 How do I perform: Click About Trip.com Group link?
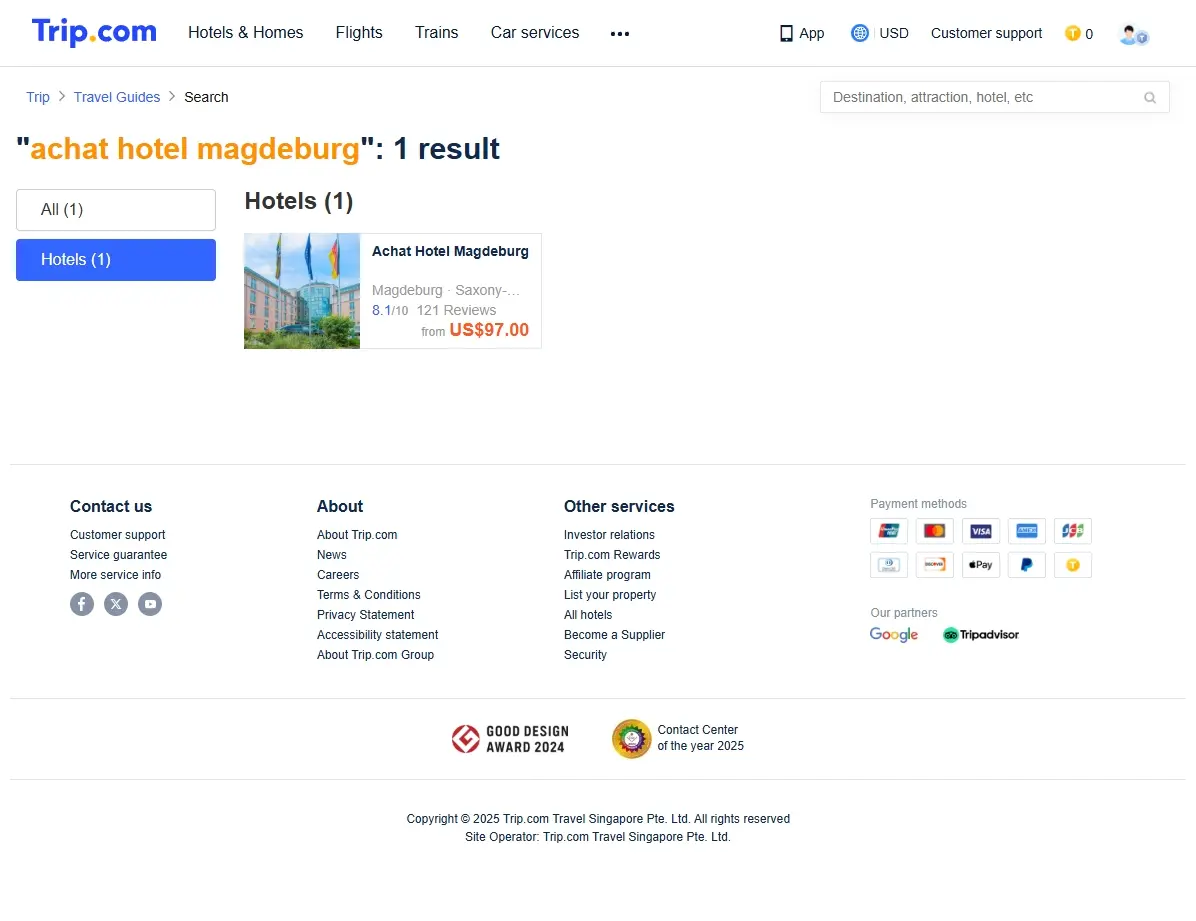[x=375, y=655]
